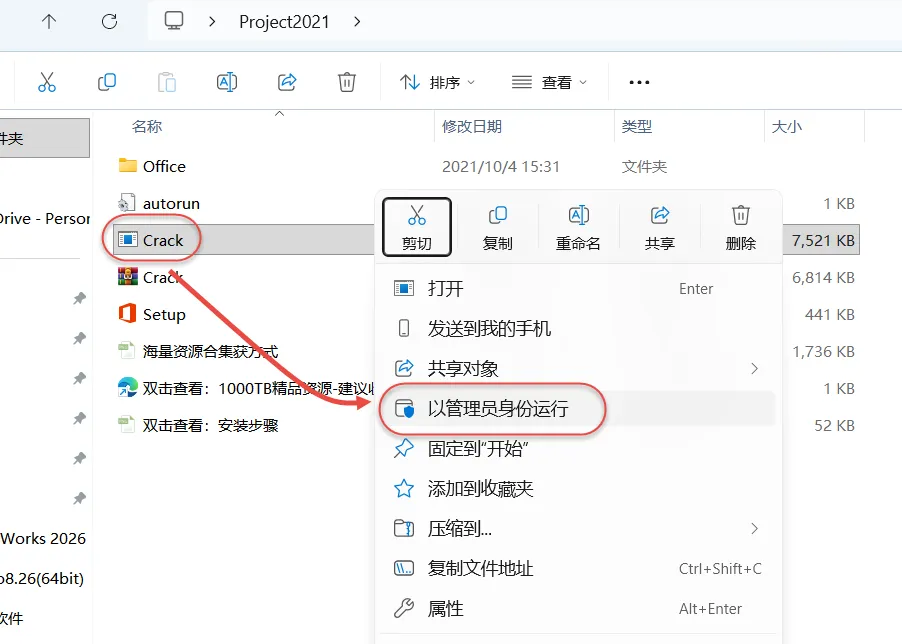
Task: Click the toolbar Rename icon
Action: point(227,82)
